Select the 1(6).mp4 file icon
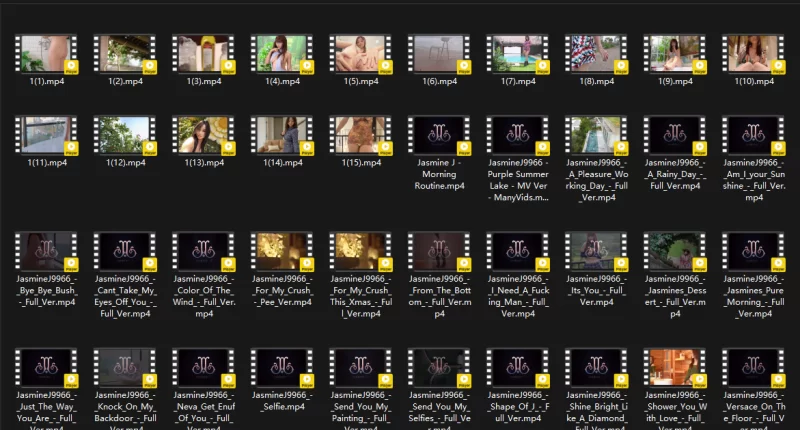 point(439,54)
